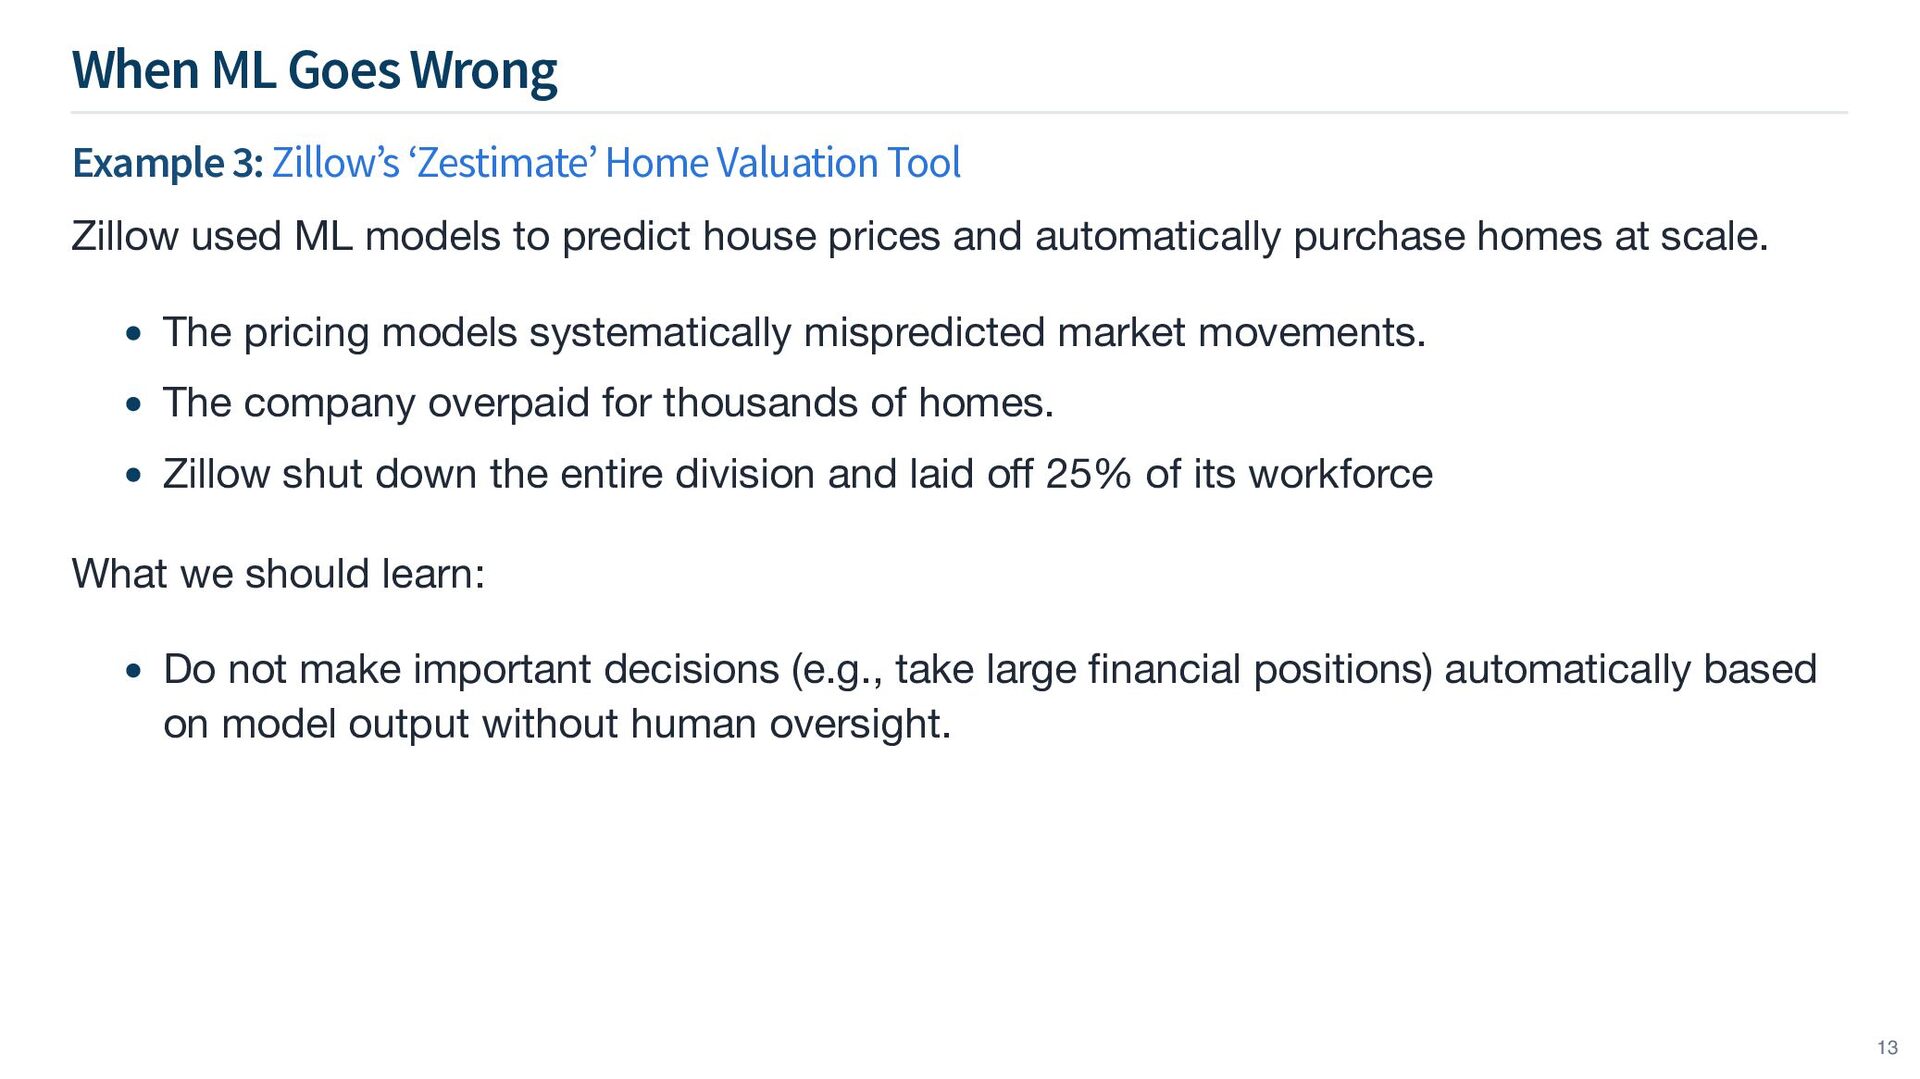Click the bullet point dot before 'The pricing models'
This screenshot has width=1920, height=1079.
134,334
